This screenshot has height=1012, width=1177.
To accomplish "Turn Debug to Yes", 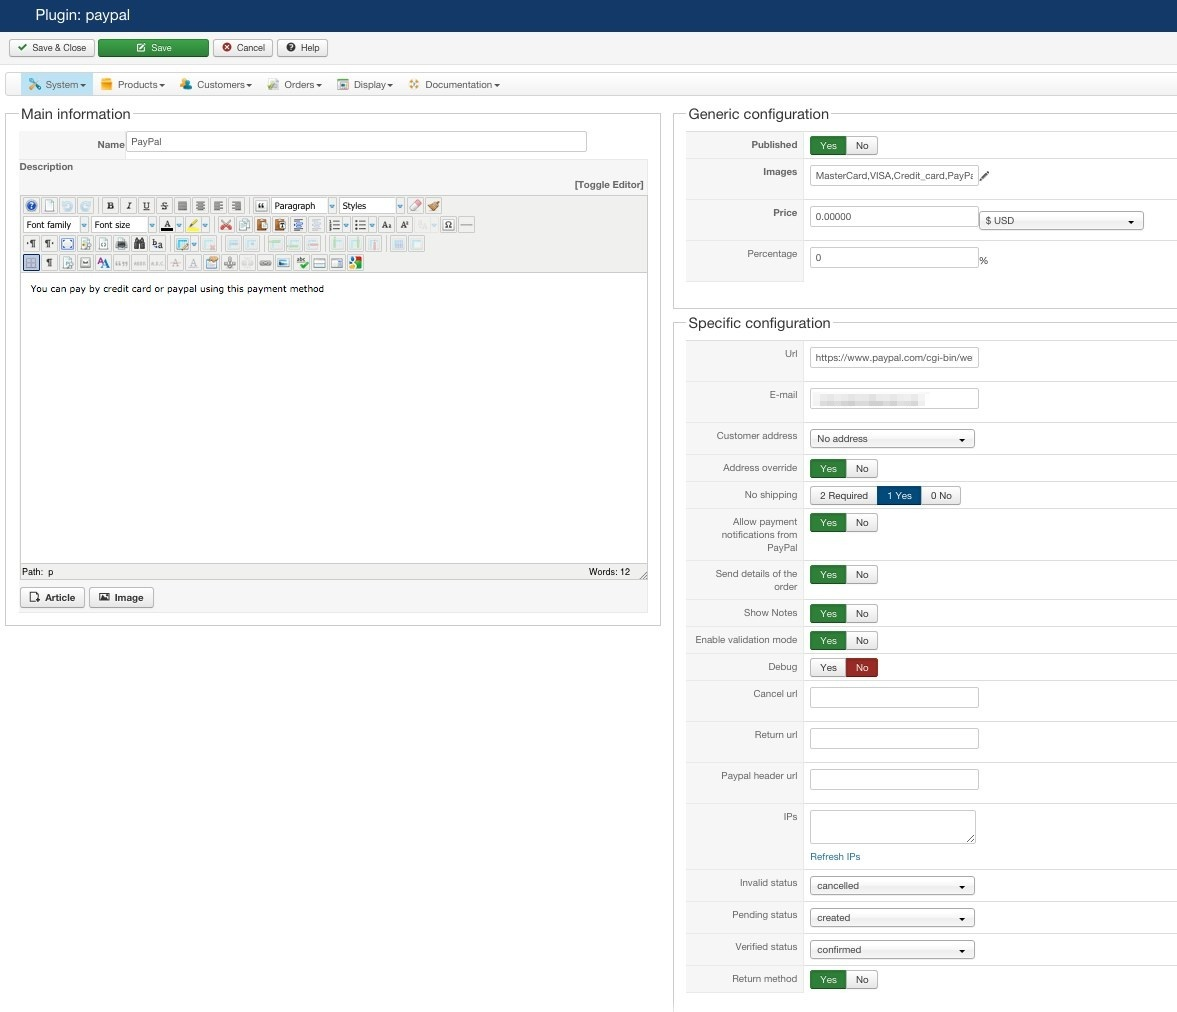I will [x=828, y=667].
